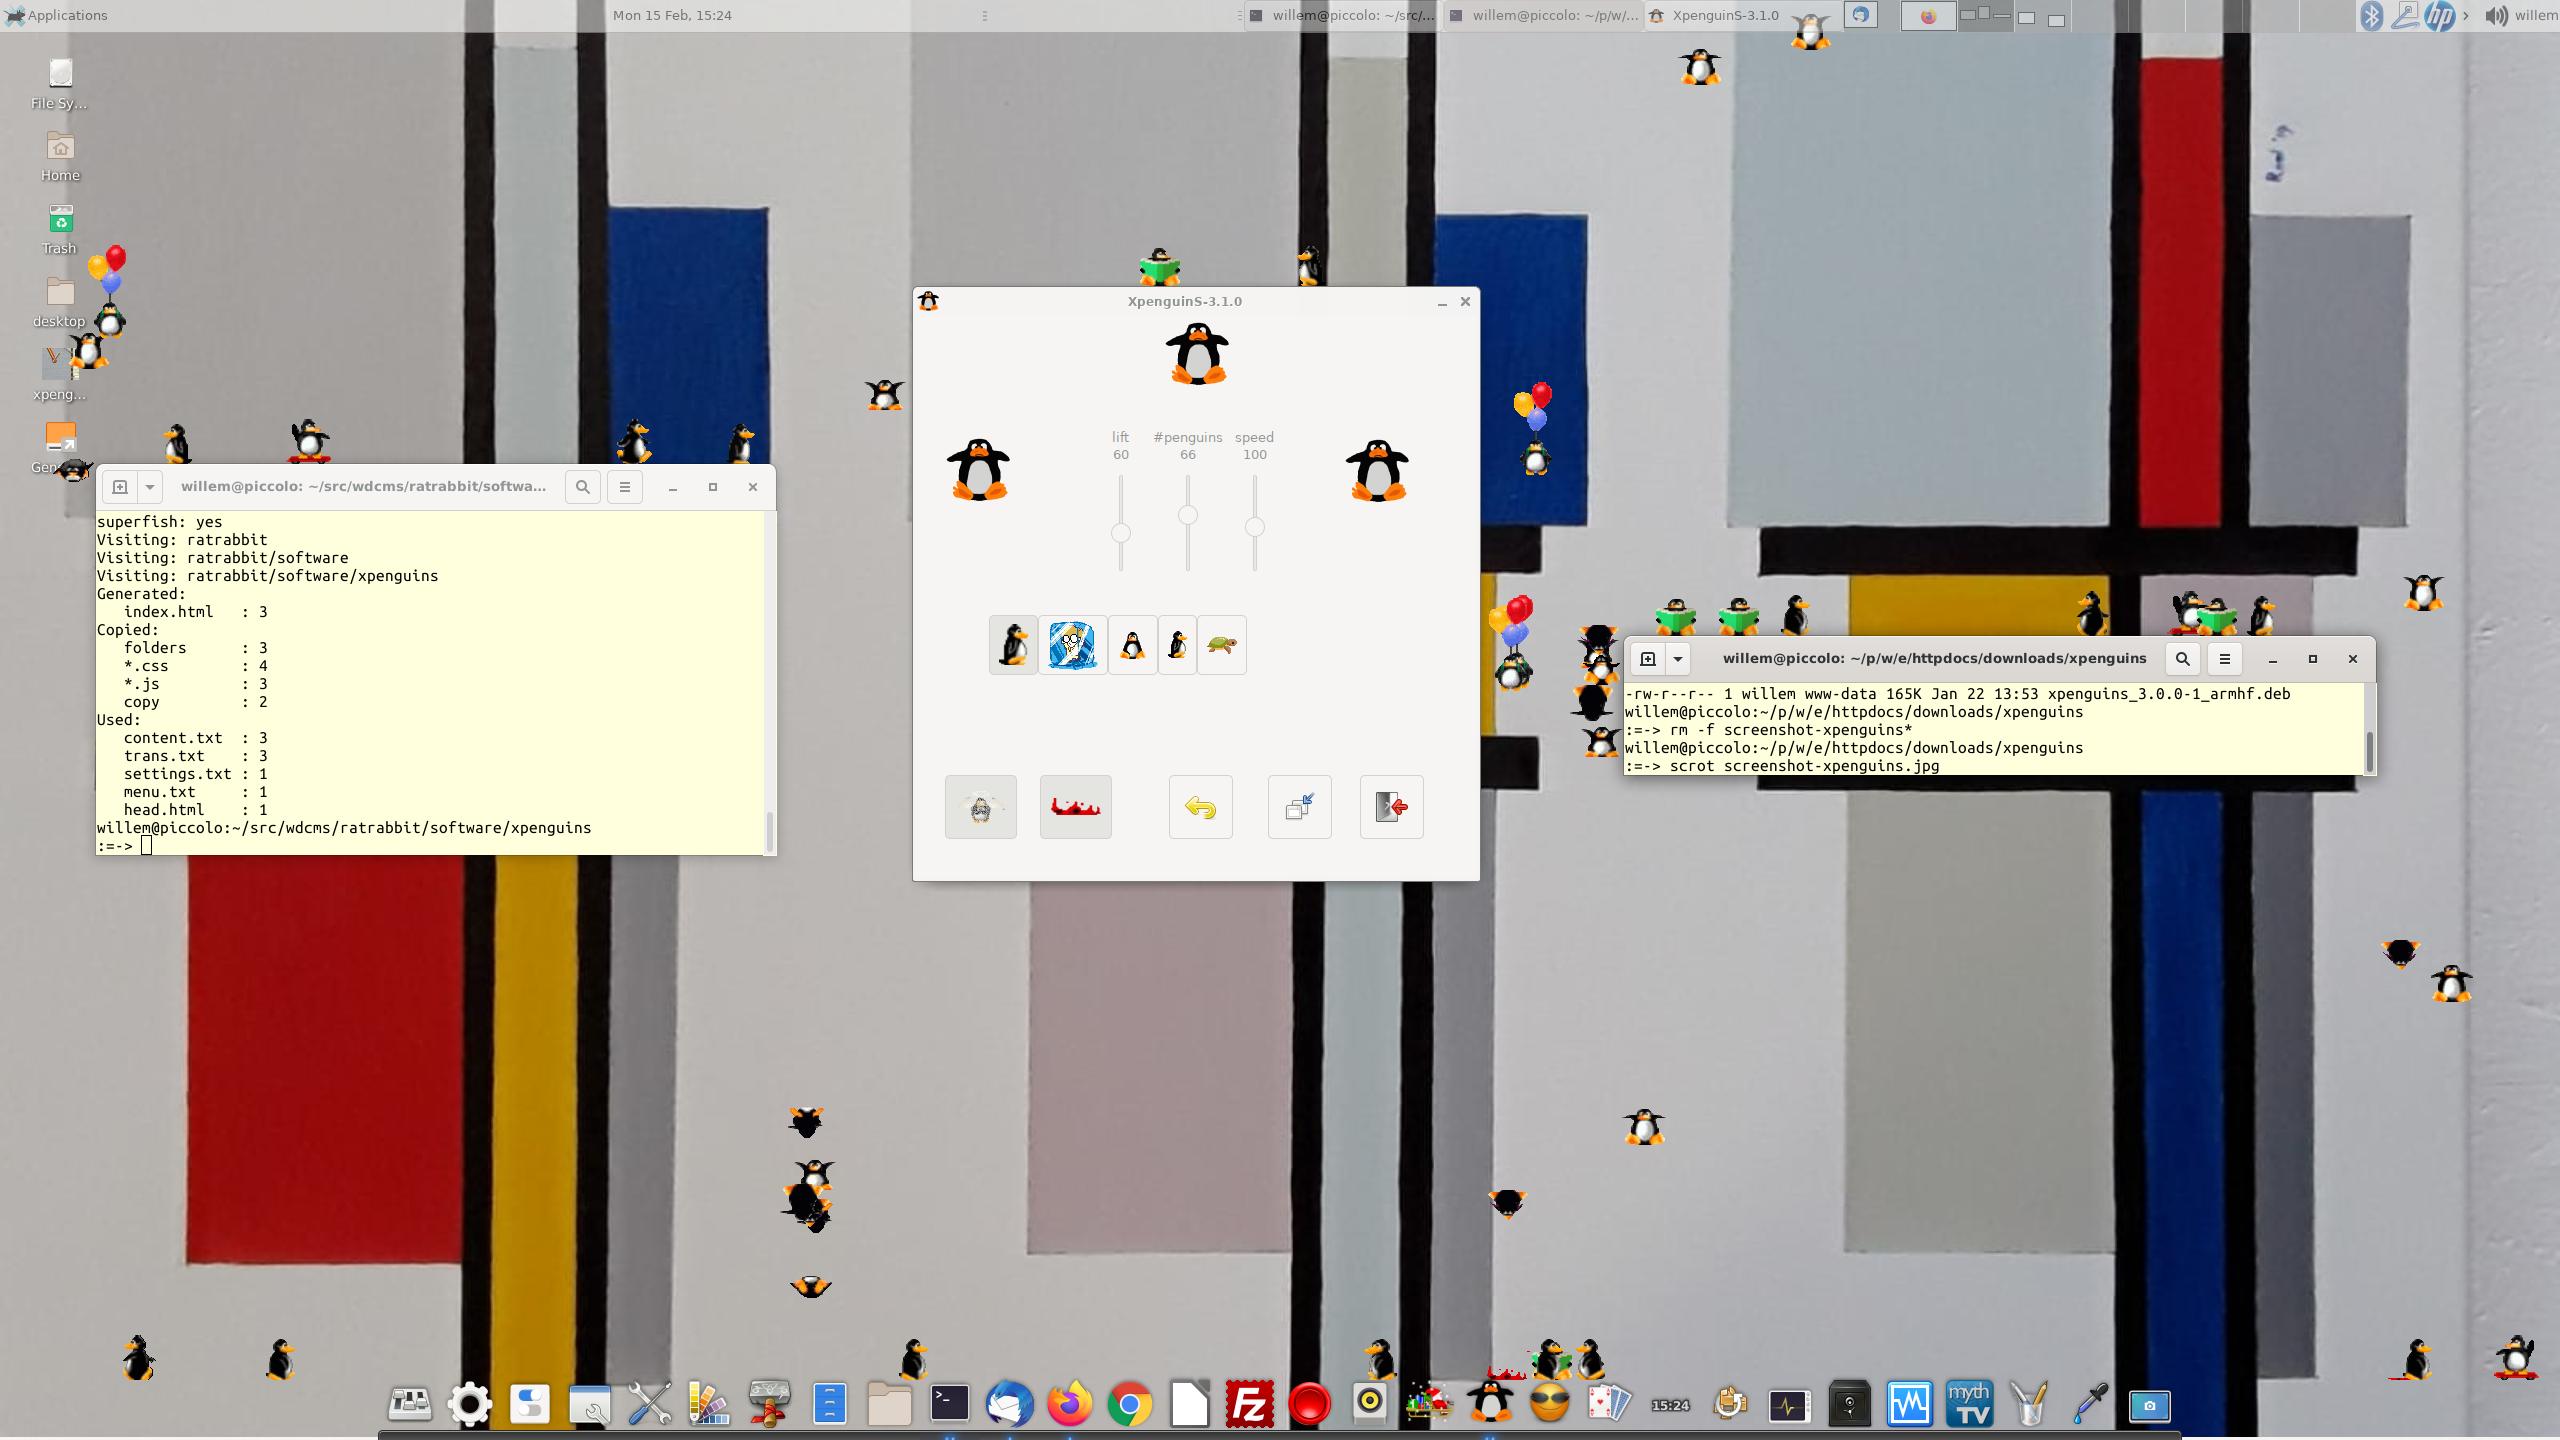
Task: Toggle the sitting Tux theme button
Action: click(1132, 645)
